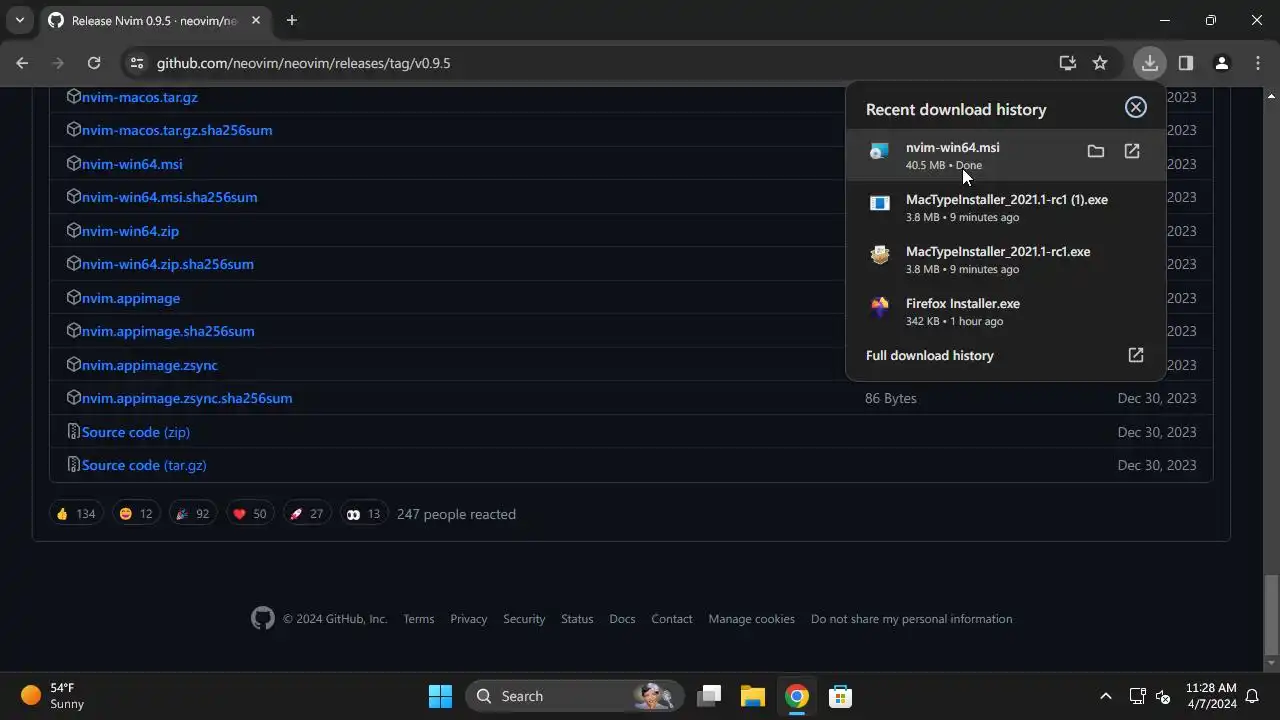This screenshot has width=1280, height=720.
Task: Show hidden system tray icons
Action: (x=1106, y=696)
